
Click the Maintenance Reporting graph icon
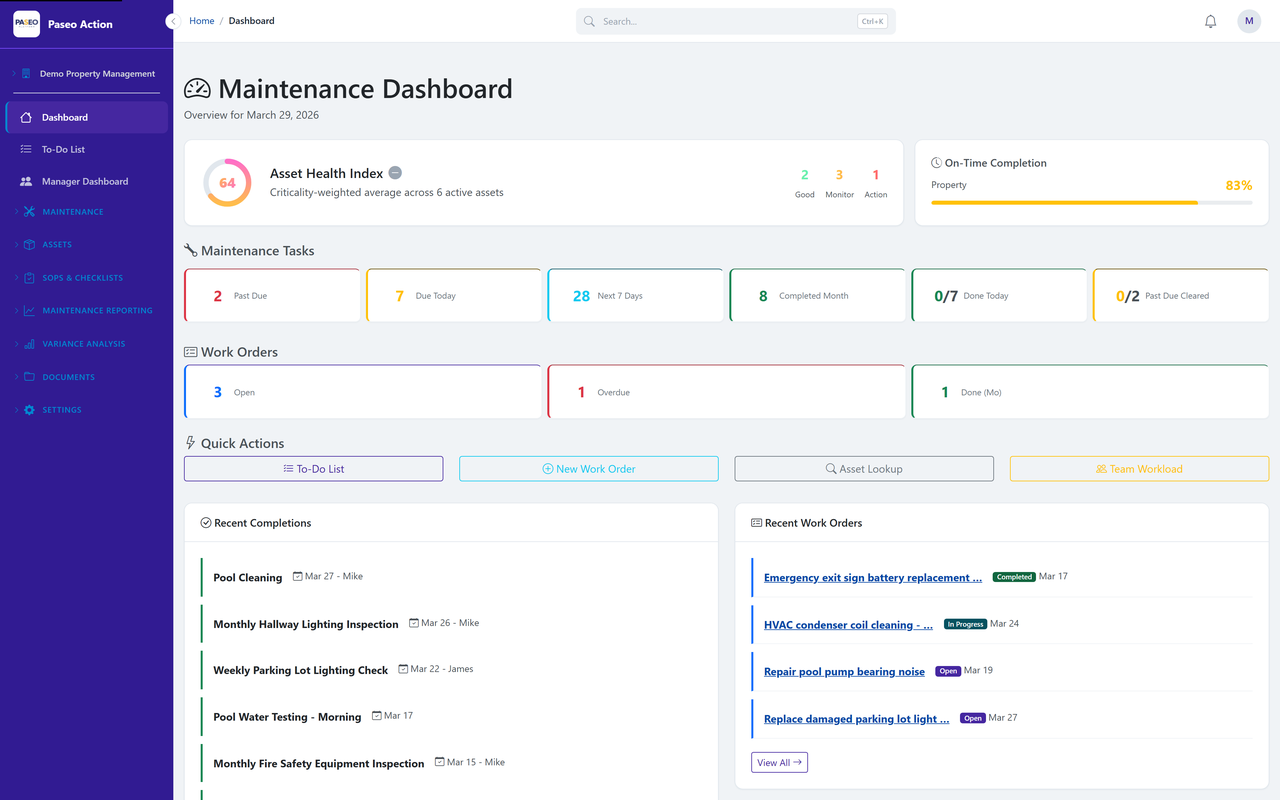(x=28, y=310)
